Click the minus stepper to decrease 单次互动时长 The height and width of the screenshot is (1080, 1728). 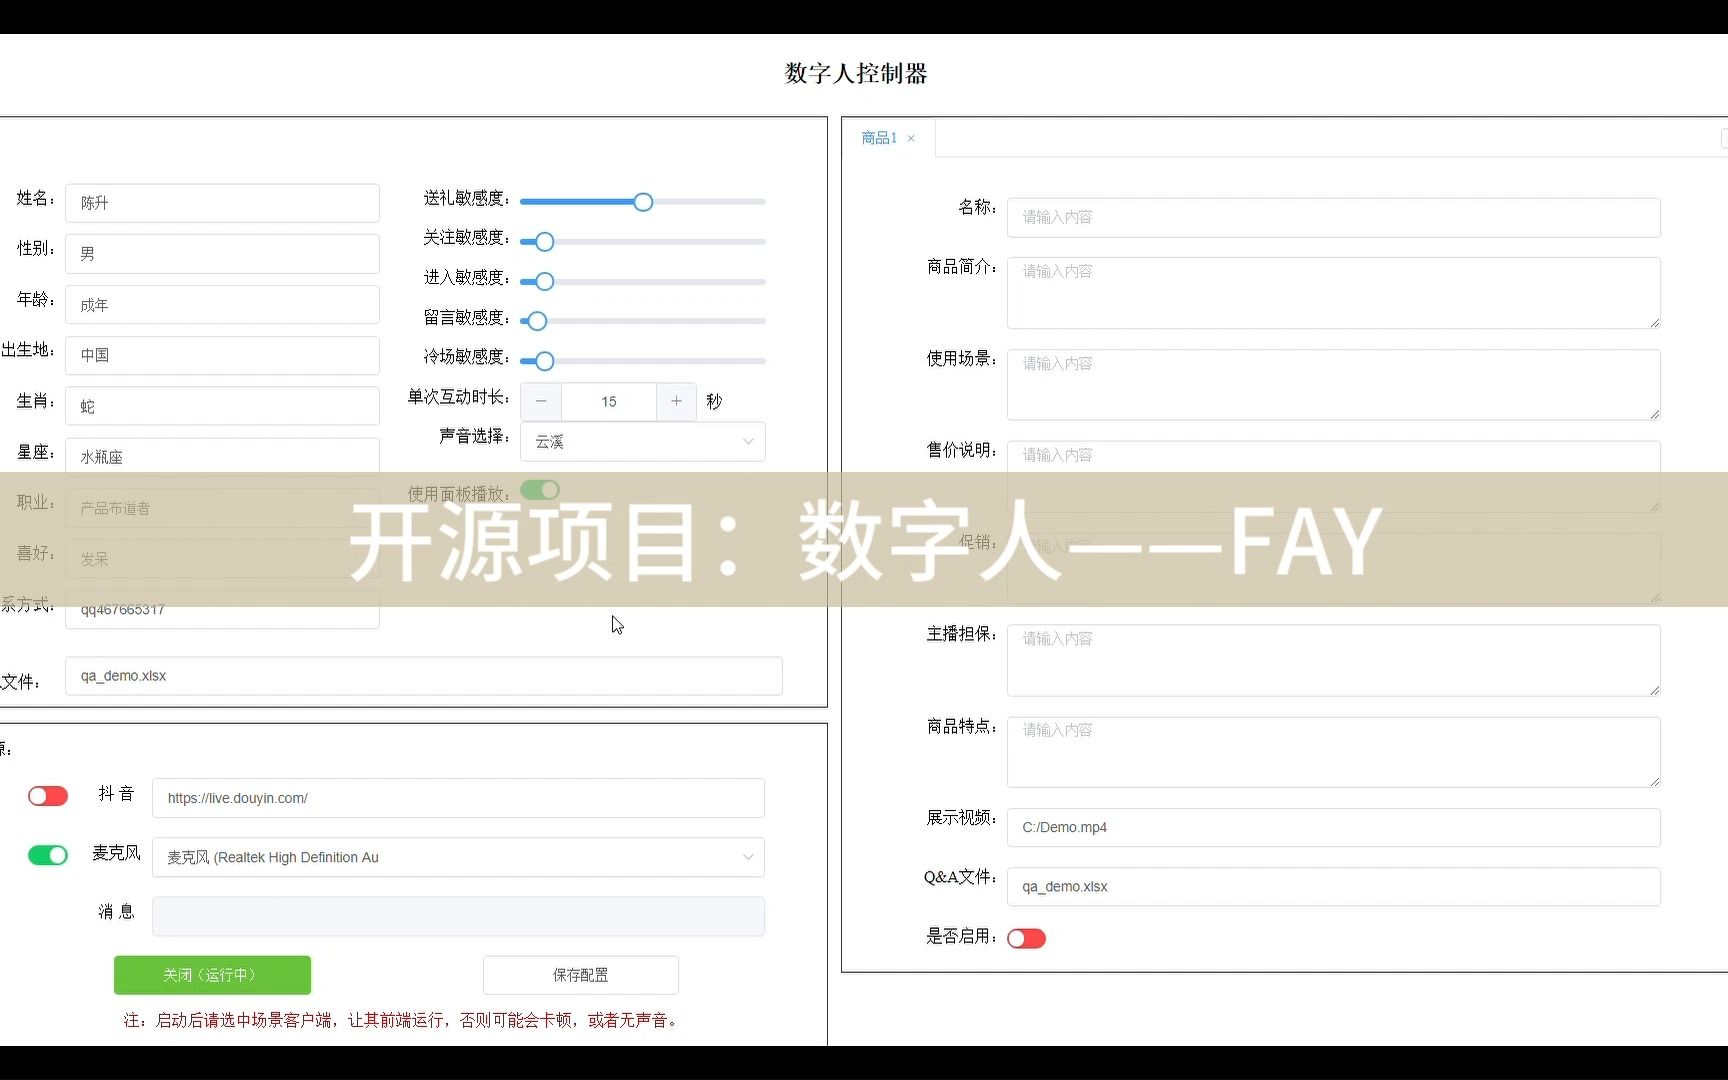540,401
